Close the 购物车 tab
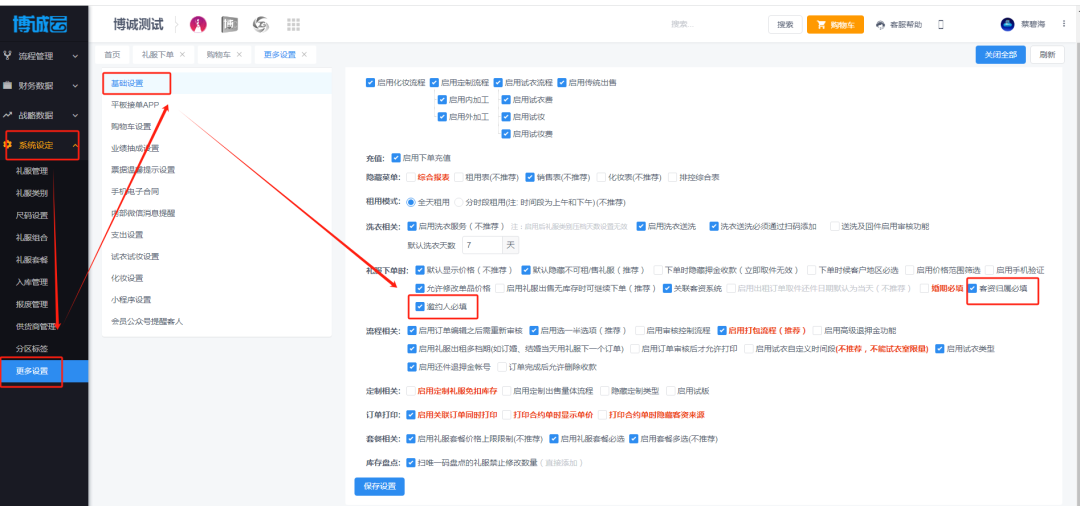 239,54
